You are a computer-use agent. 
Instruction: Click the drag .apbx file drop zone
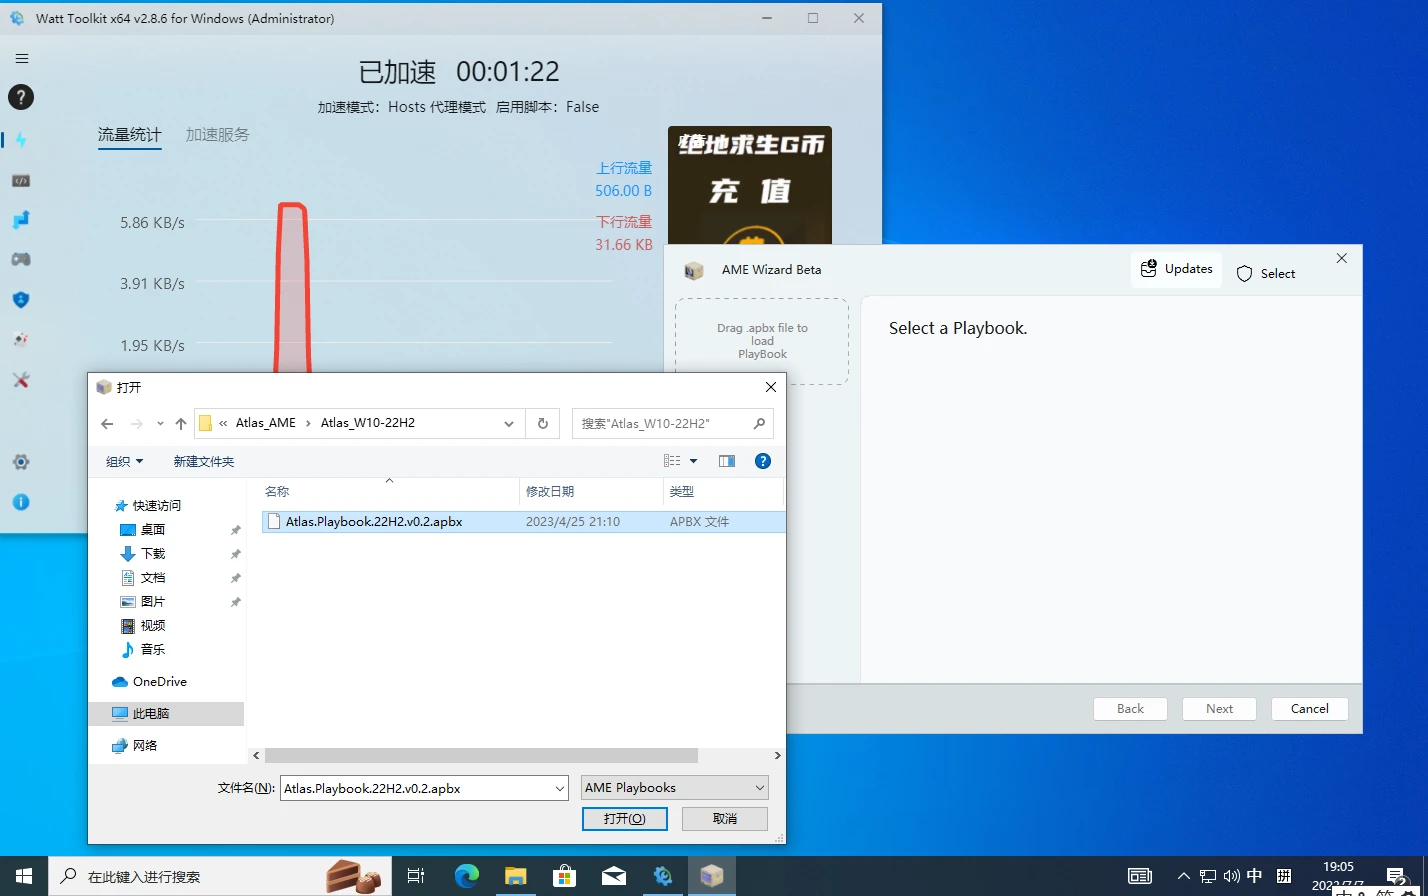[762, 341]
